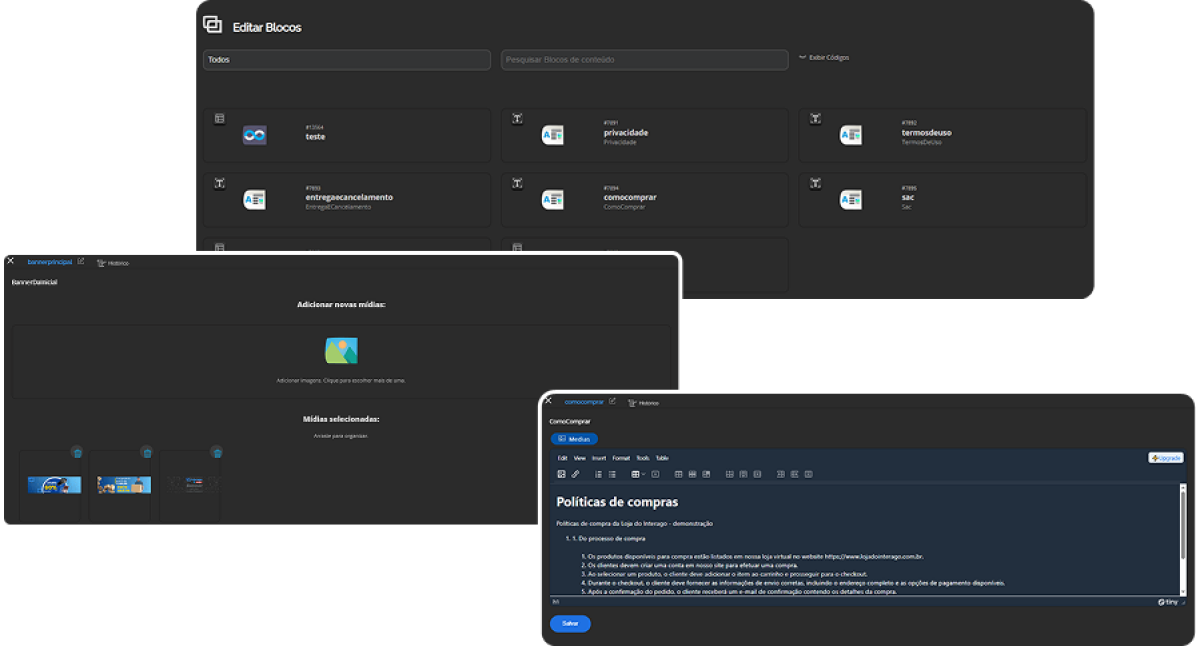The width and height of the screenshot is (1200, 650).
Task: Click the Upgrade button in editor
Action: point(1166,458)
